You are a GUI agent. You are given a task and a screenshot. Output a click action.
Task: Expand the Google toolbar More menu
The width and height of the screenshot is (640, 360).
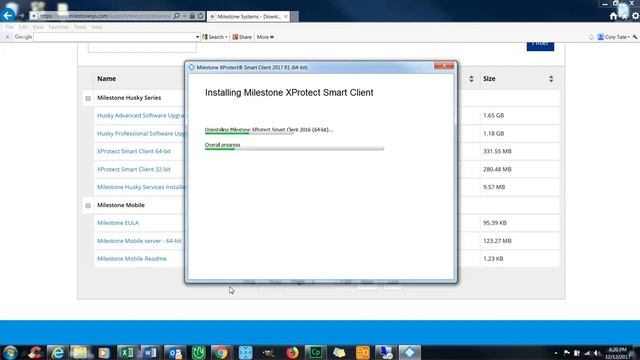[265, 37]
